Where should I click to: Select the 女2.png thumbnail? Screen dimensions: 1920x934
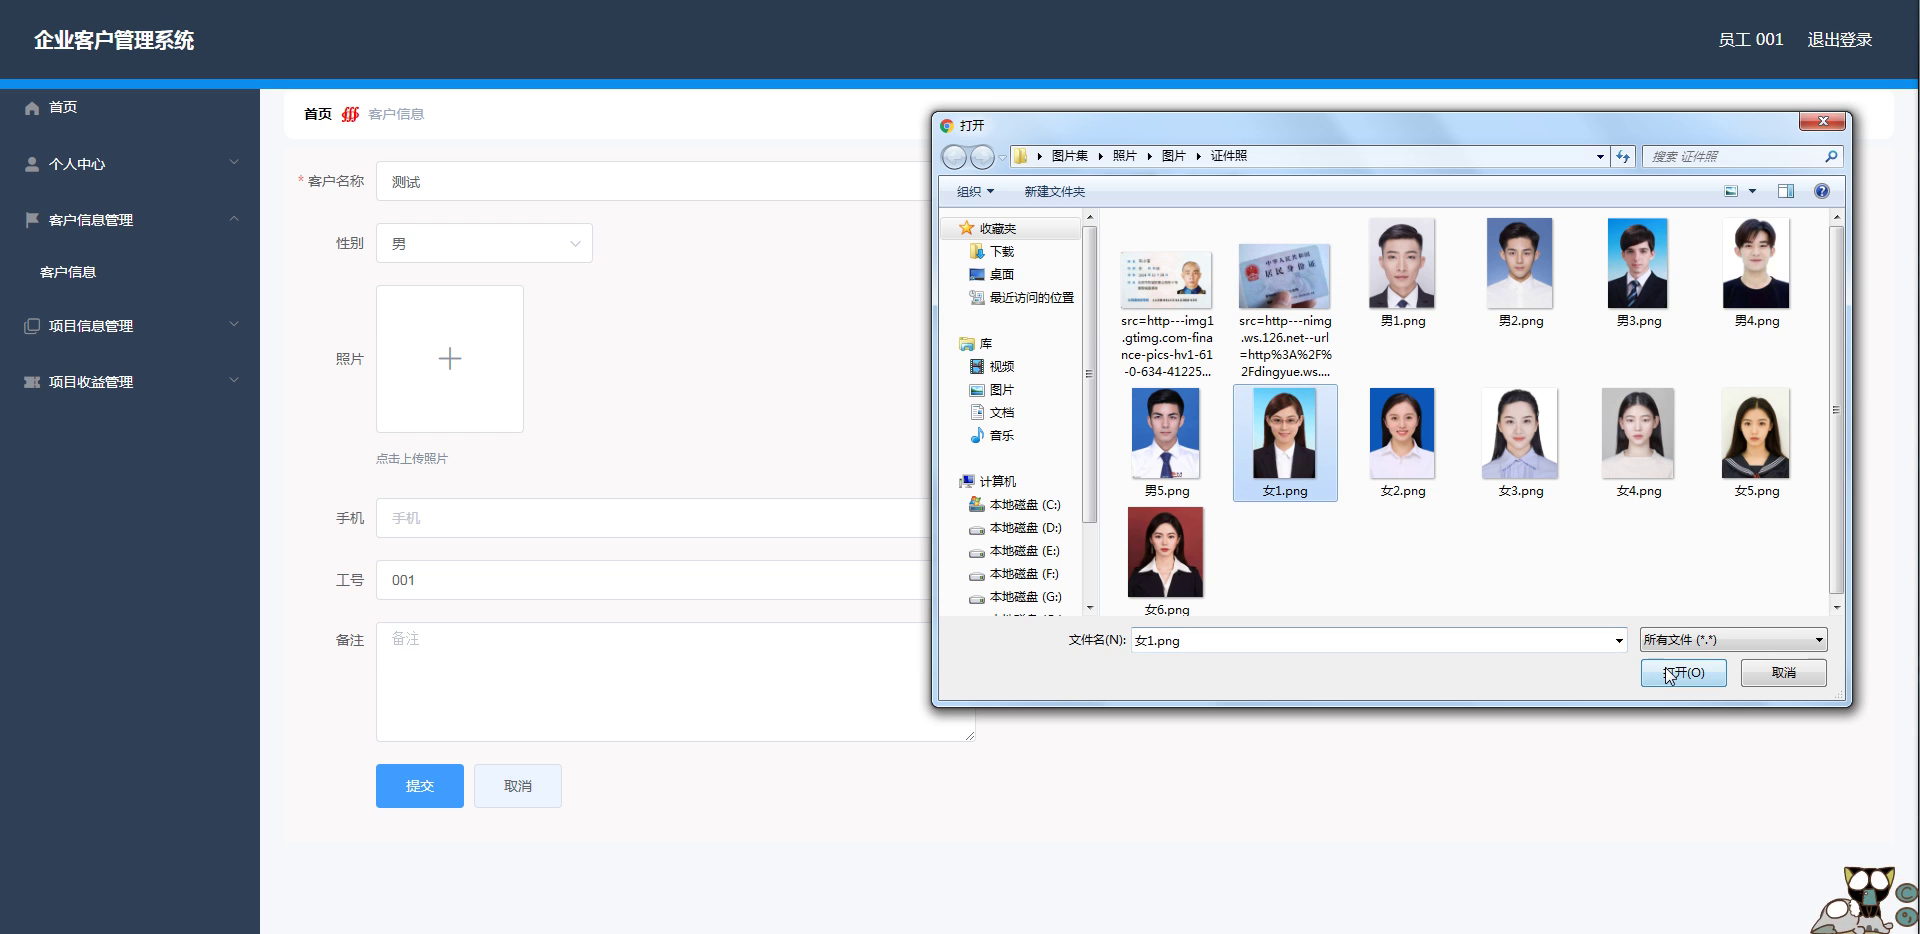coord(1402,433)
